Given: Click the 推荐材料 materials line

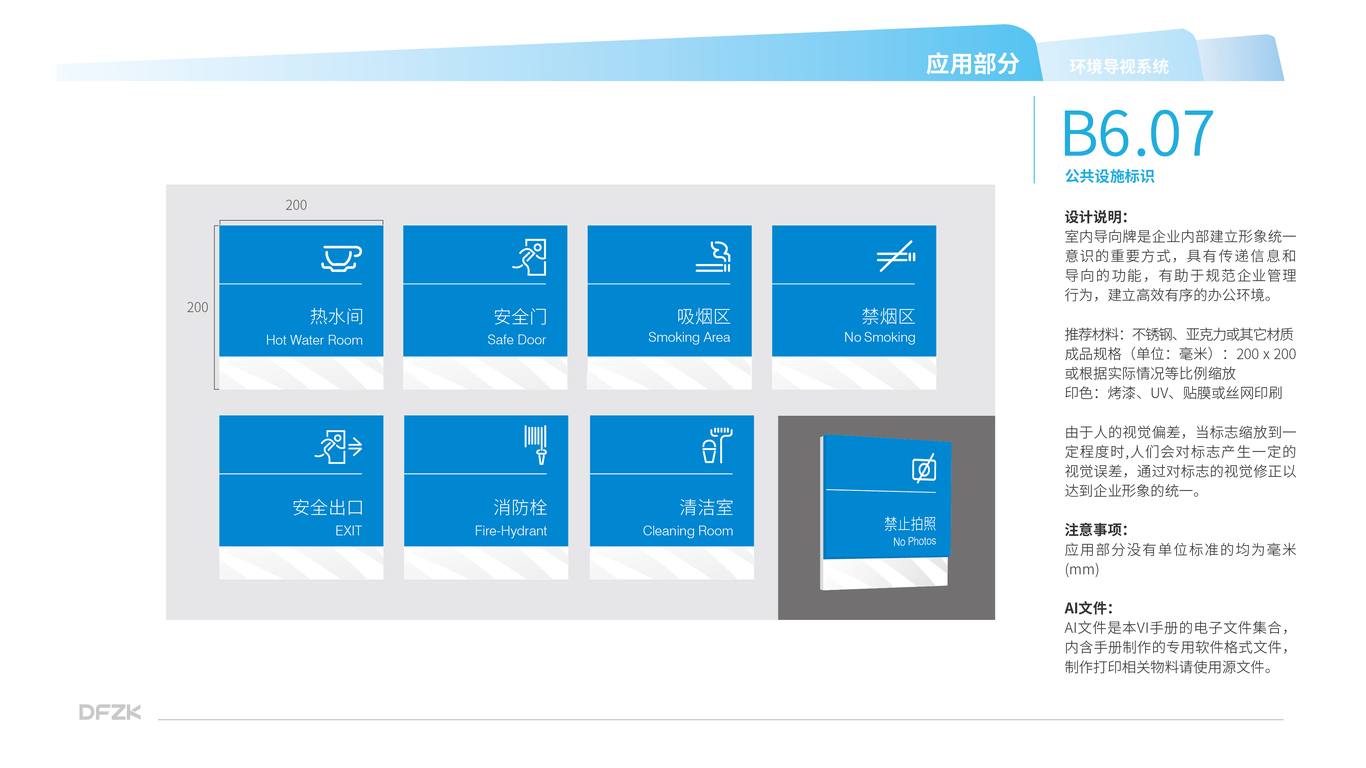Looking at the screenshot, I should click(x=1180, y=334).
